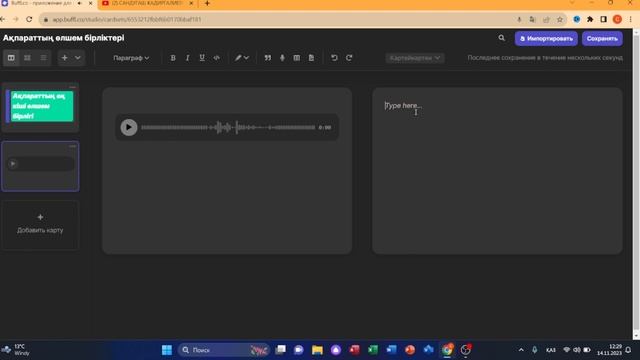Viewport: 640px width, 360px height.
Task: Redo the last edit
Action: 349,58
